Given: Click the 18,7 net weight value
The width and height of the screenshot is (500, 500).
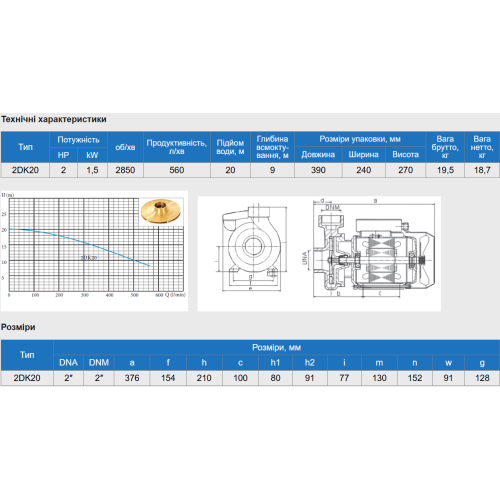Looking at the screenshot, I should (482, 170).
